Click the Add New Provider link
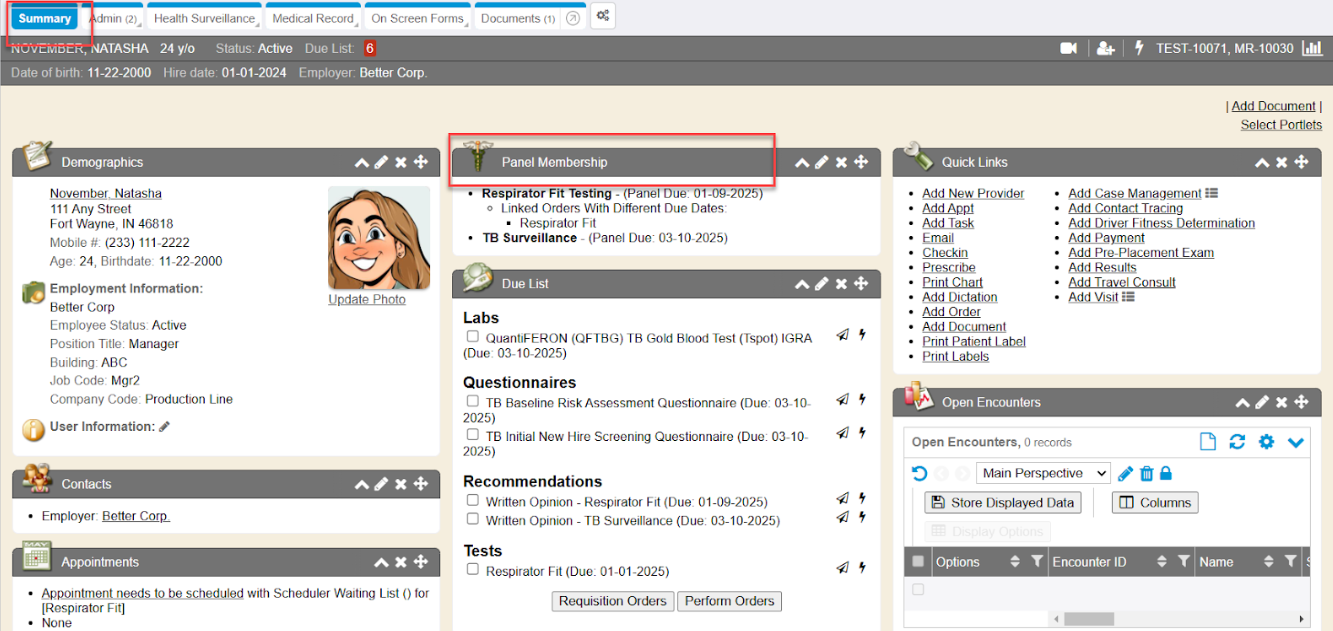 coord(972,193)
